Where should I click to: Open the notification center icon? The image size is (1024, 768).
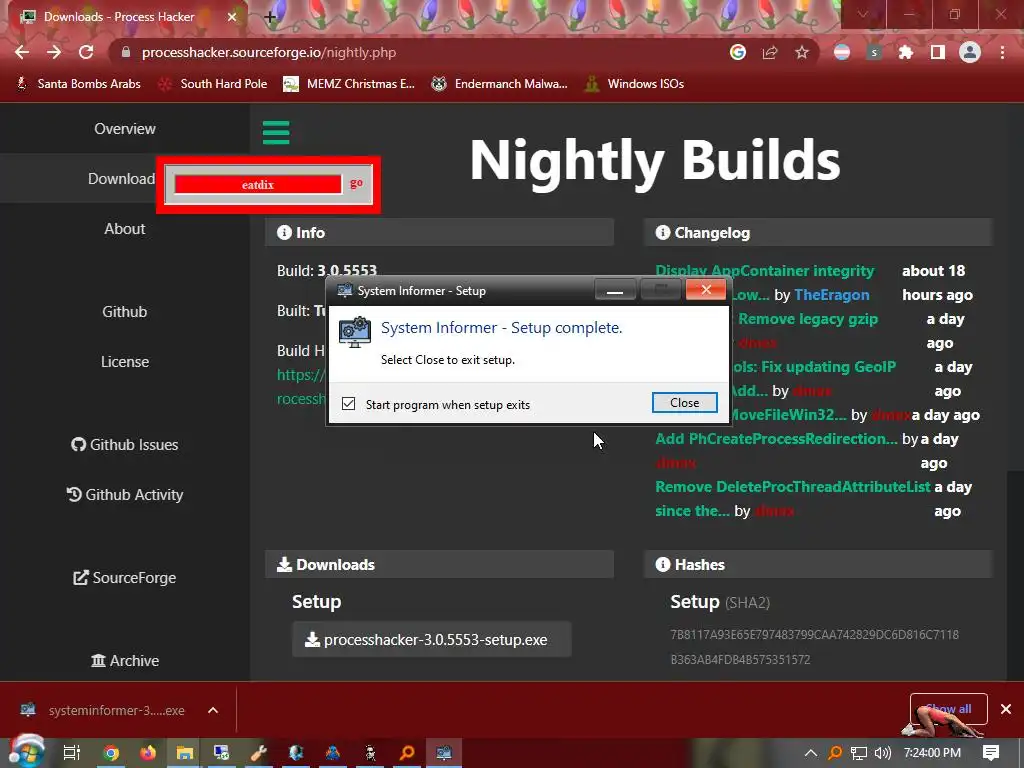[x=990, y=753]
